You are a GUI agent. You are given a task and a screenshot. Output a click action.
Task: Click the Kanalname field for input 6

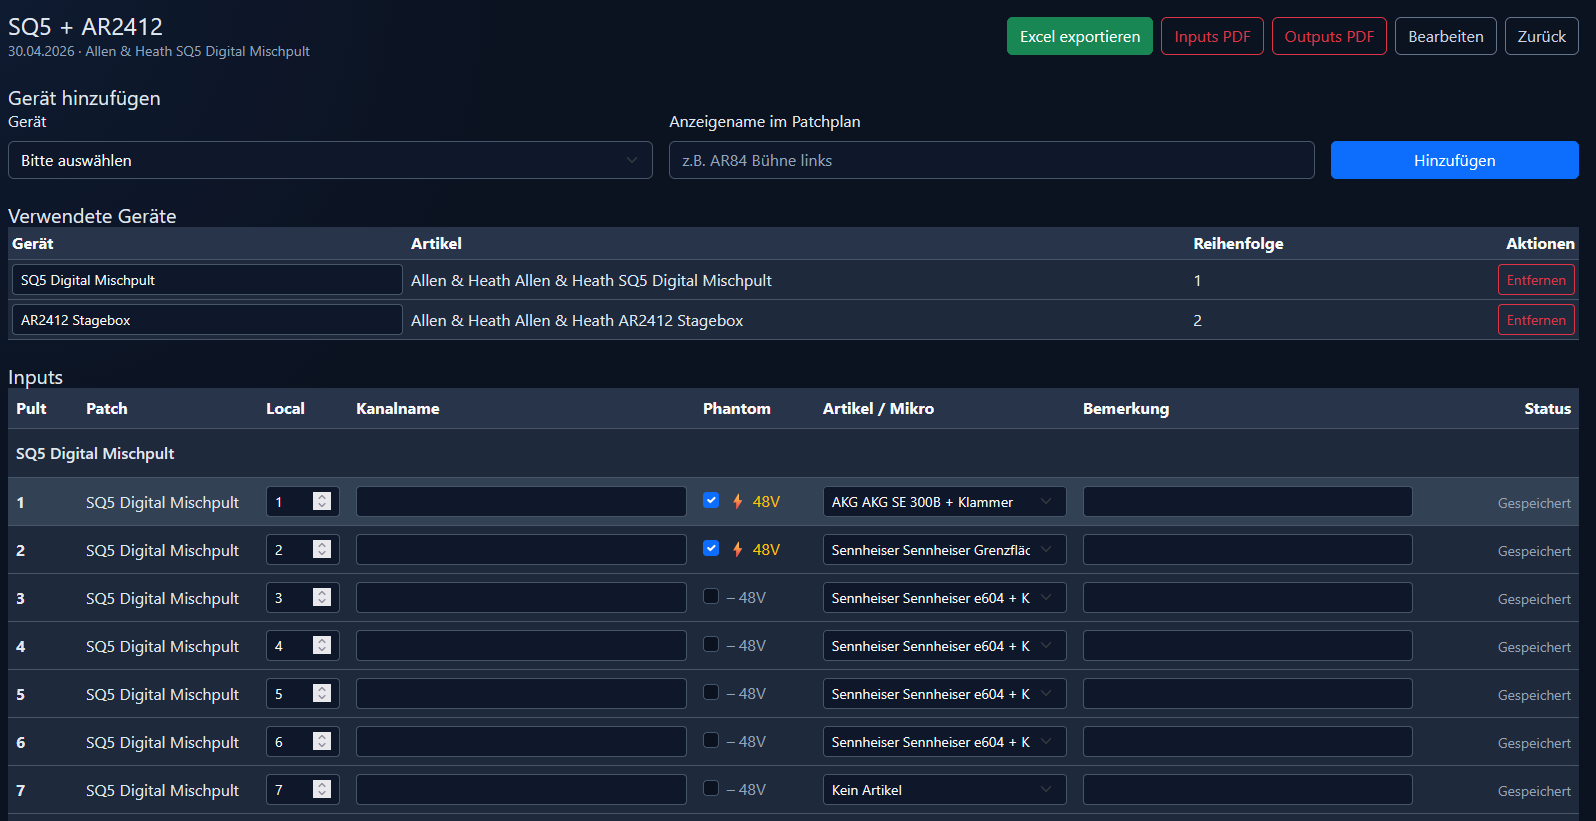click(x=521, y=742)
